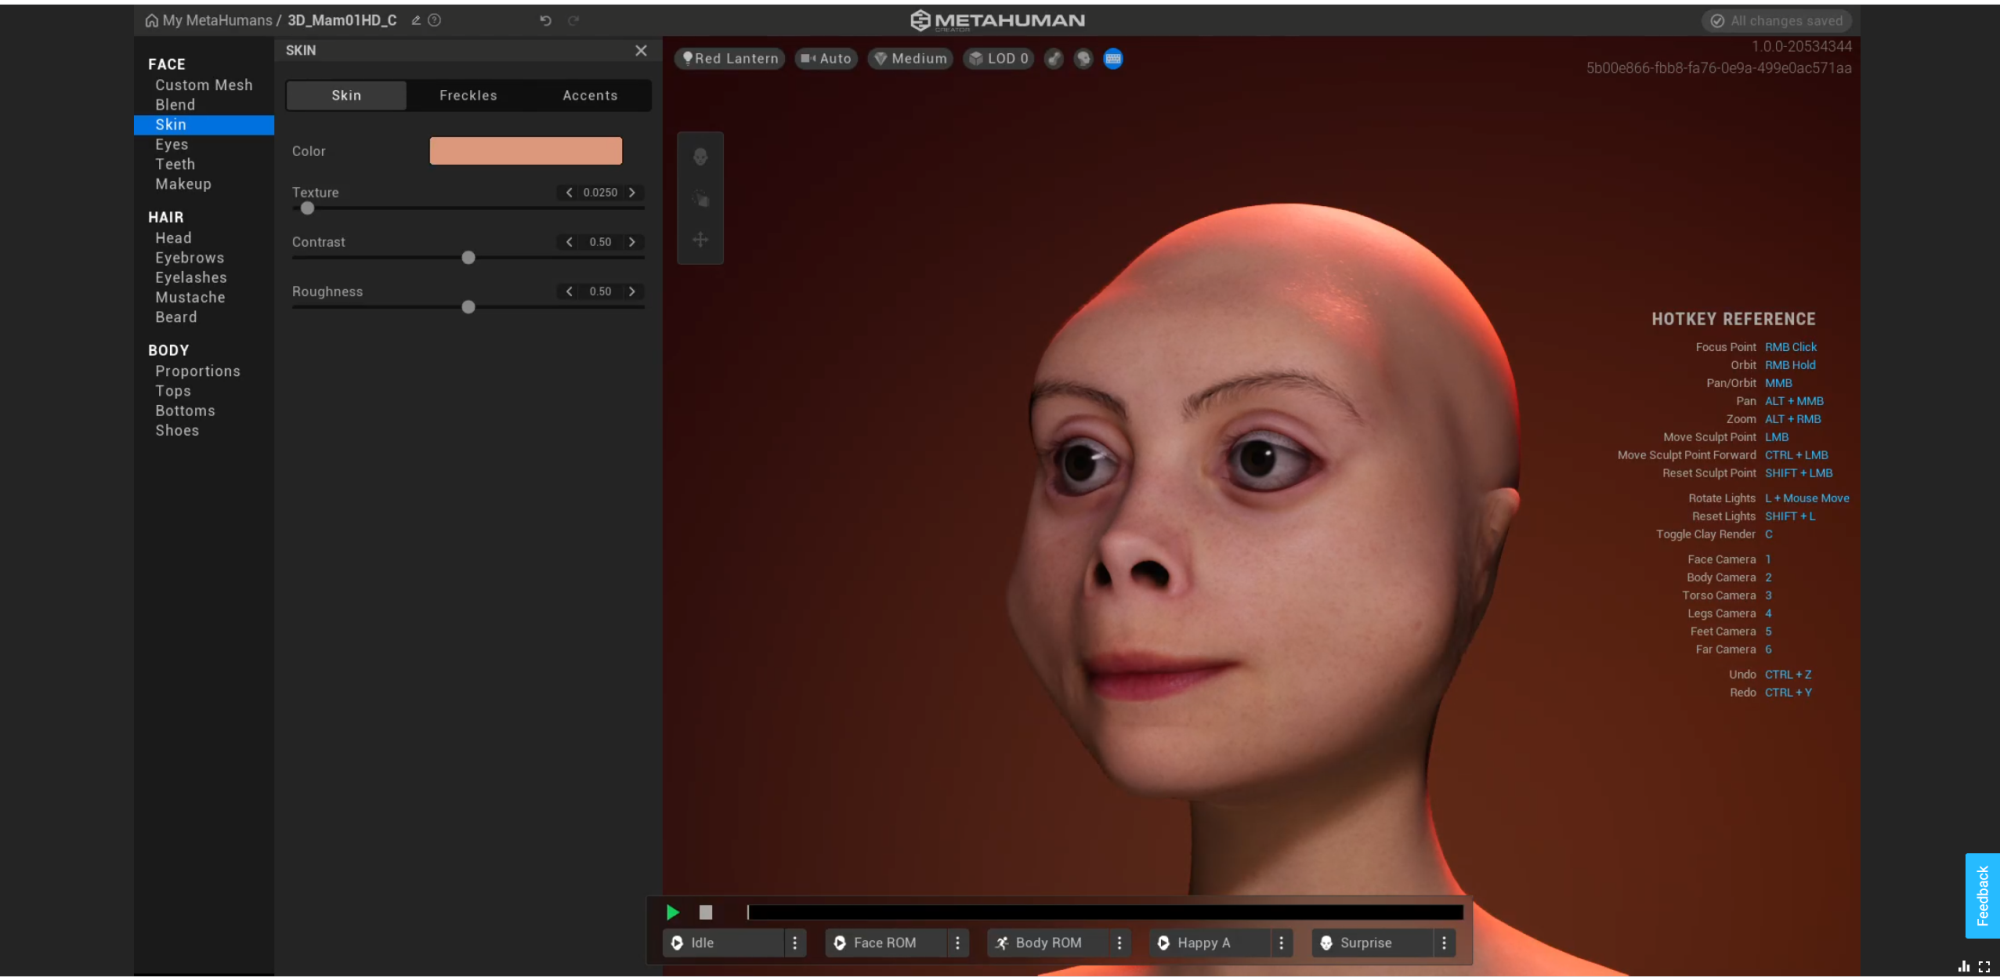The height and width of the screenshot is (977, 2000).
Task: Increase the Roughness value
Action: 632,292
